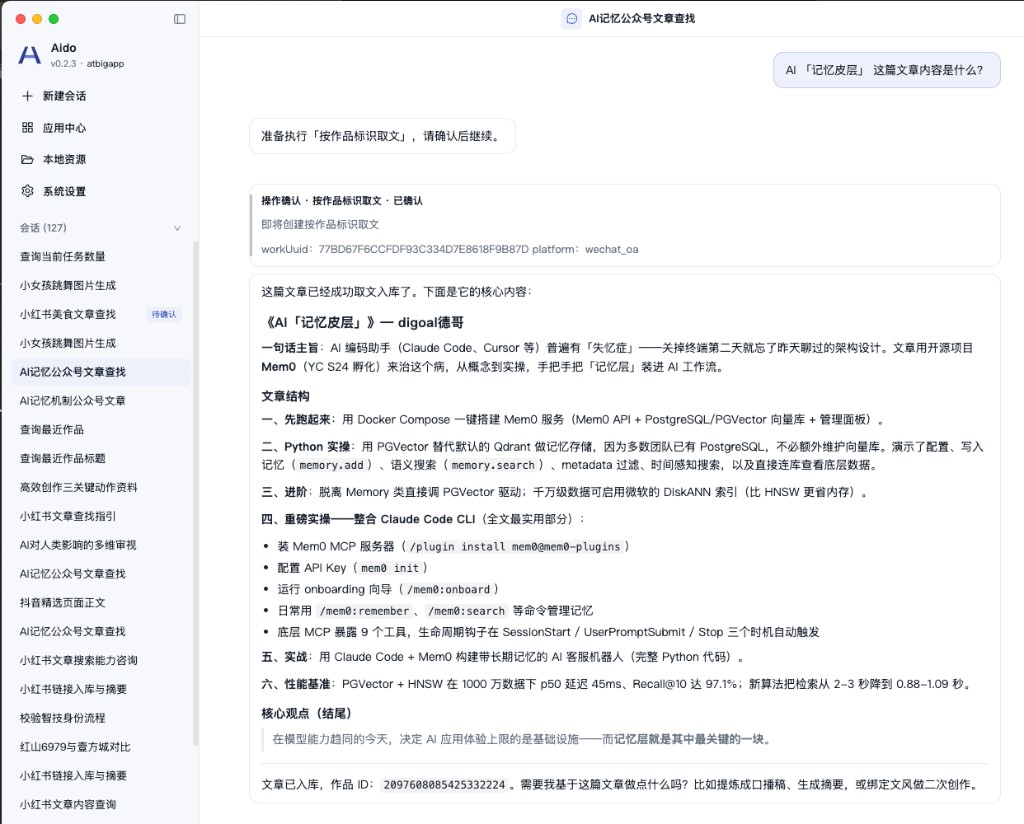This screenshot has height=824, width=1024.
Task: Click the title AI记忆公众号文章查找 at top
Action: (641, 19)
